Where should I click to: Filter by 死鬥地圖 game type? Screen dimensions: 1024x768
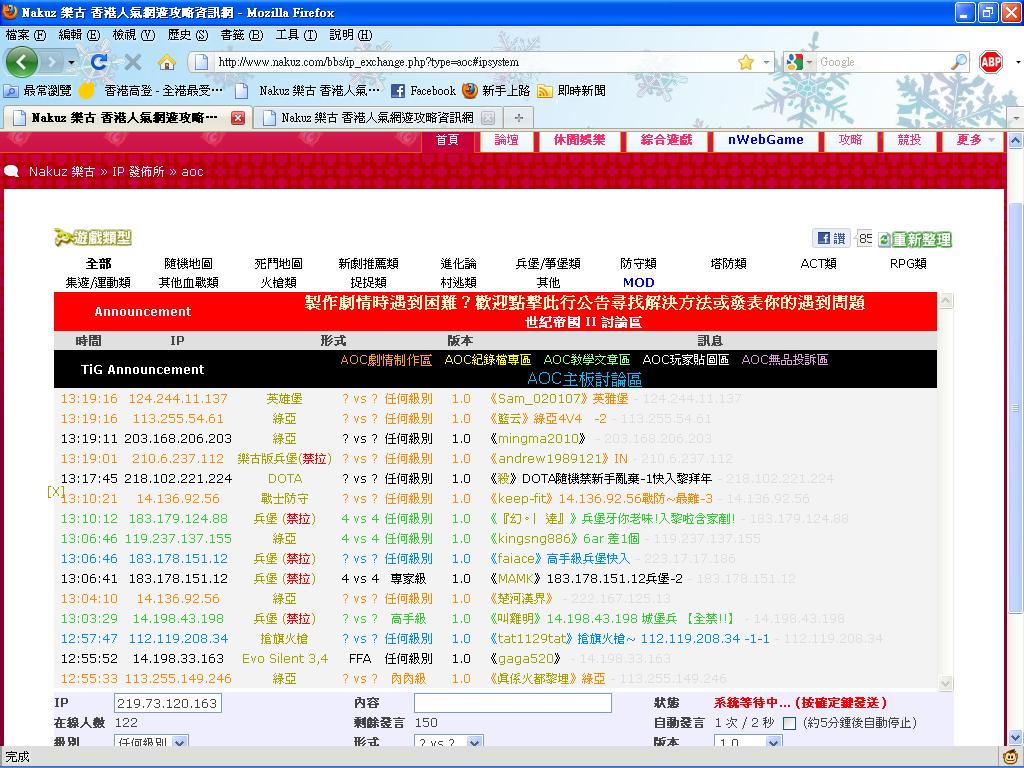click(278, 263)
